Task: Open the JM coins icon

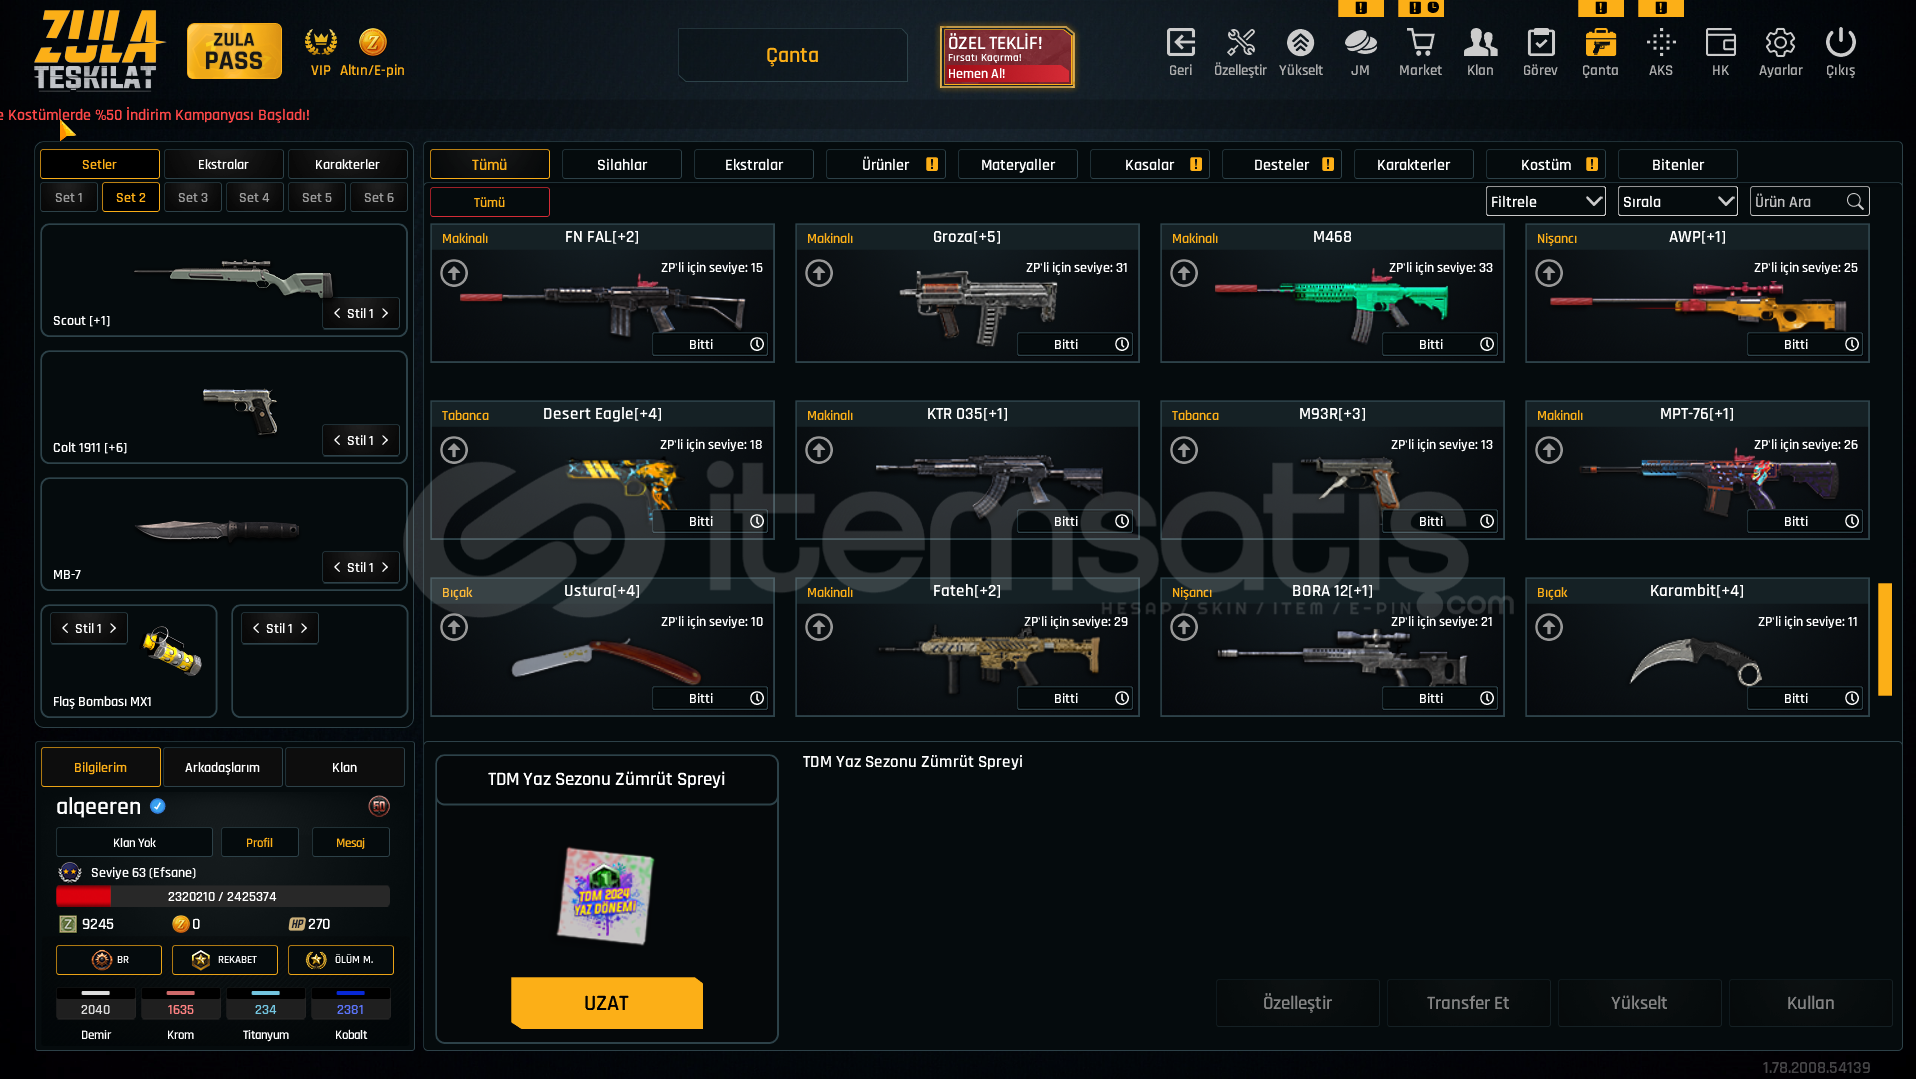Action: point(1360,43)
